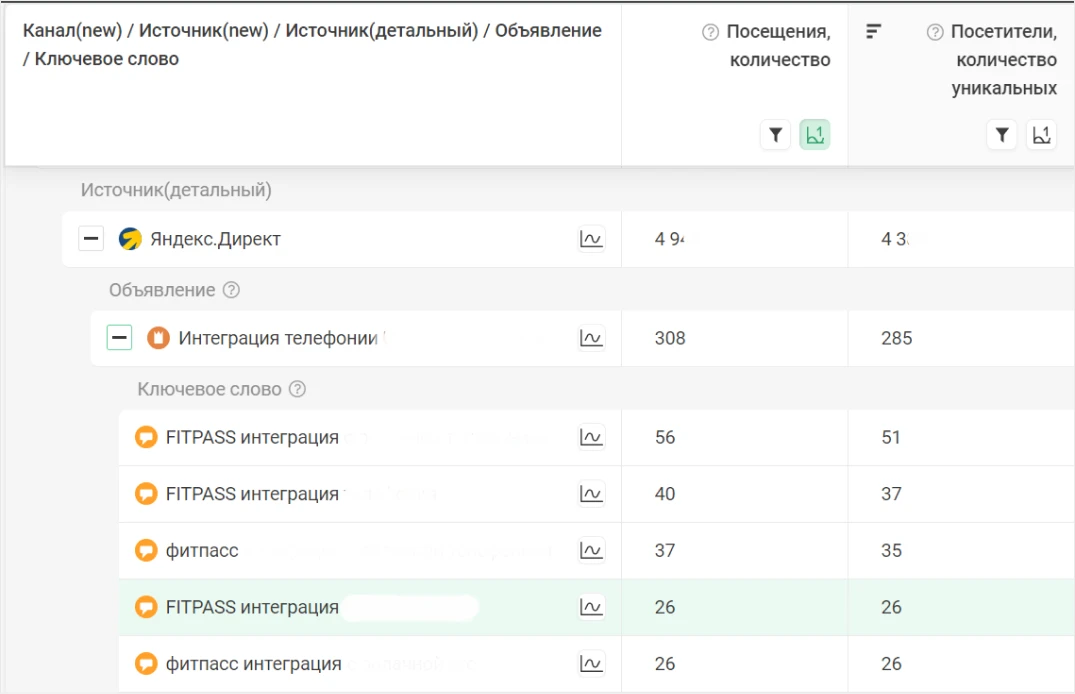Click the highlighted FITPASS интеграция keyword row
The image size is (1075, 694).
(x=252, y=607)
